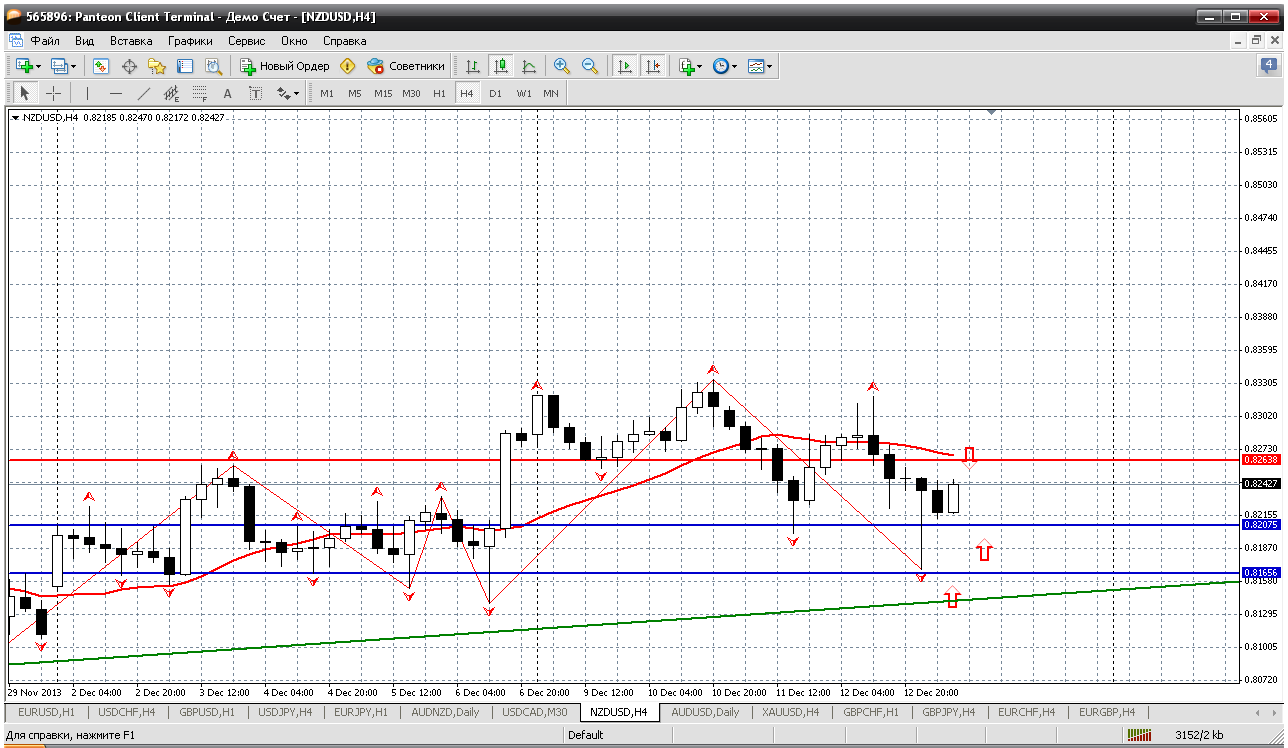
Task: Zoom in on the chart
Action: pyautogui.click(x=562, y=66)
